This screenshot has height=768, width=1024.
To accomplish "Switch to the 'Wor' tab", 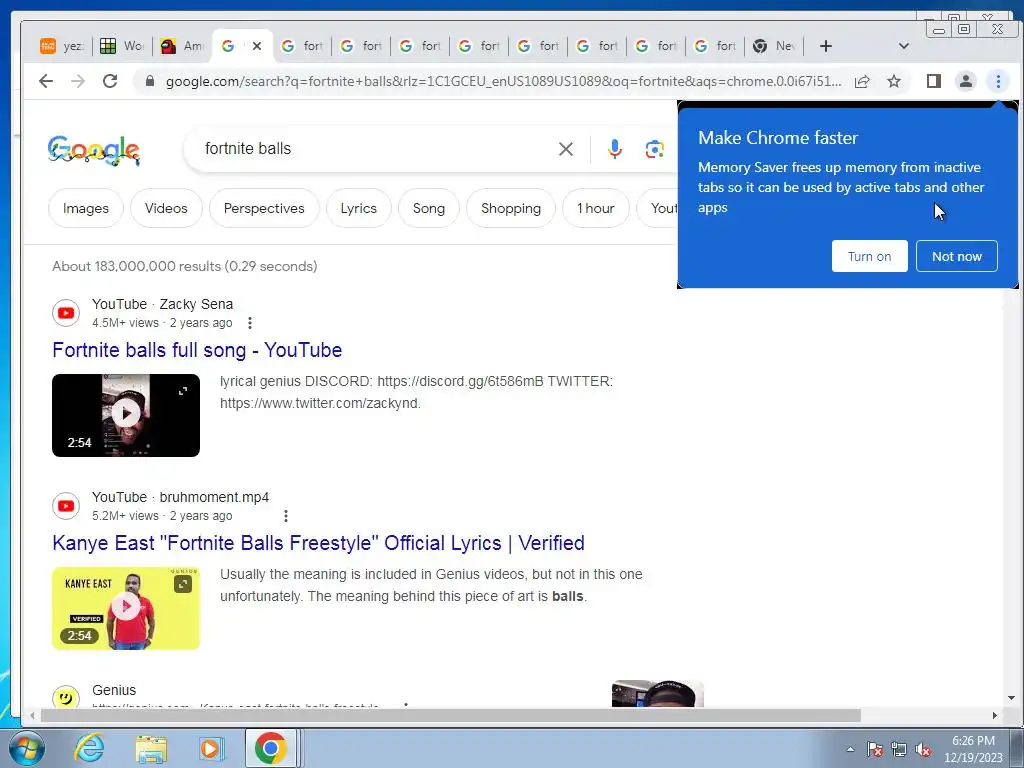I will [x=122, y=46].
